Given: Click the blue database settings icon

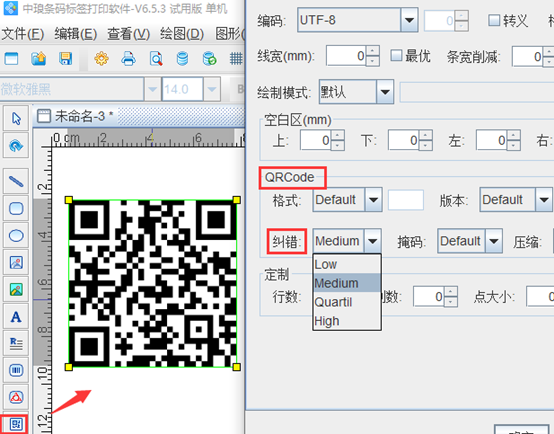Looking at the screenshot, I should [x=182, y=58].
